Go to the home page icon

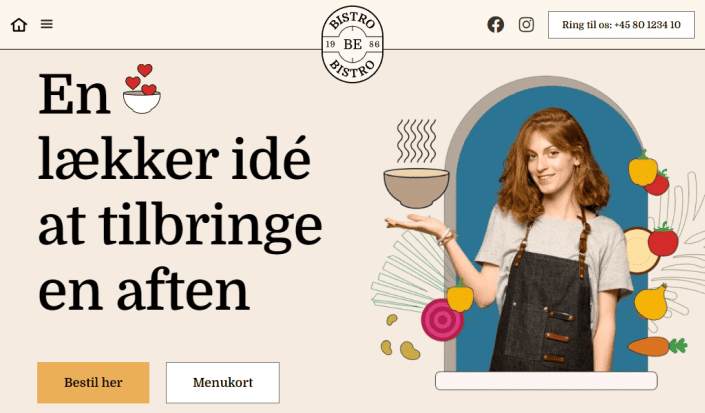(x=19, y=25)
